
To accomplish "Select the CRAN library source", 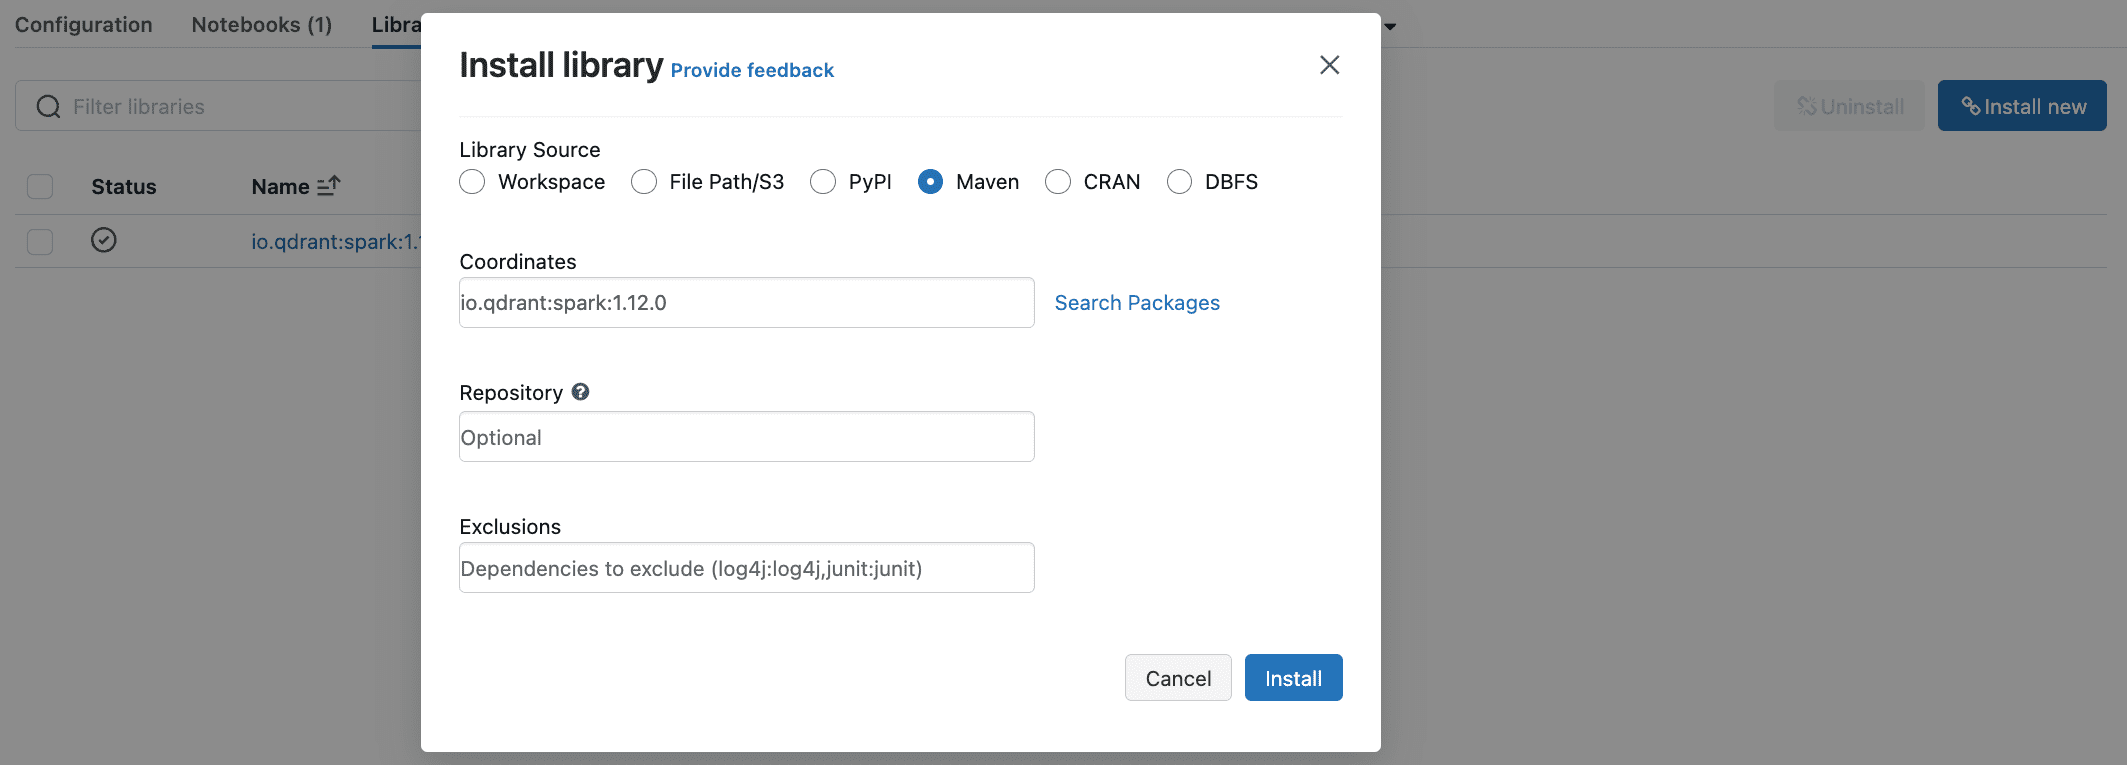I will point(1058,182).
